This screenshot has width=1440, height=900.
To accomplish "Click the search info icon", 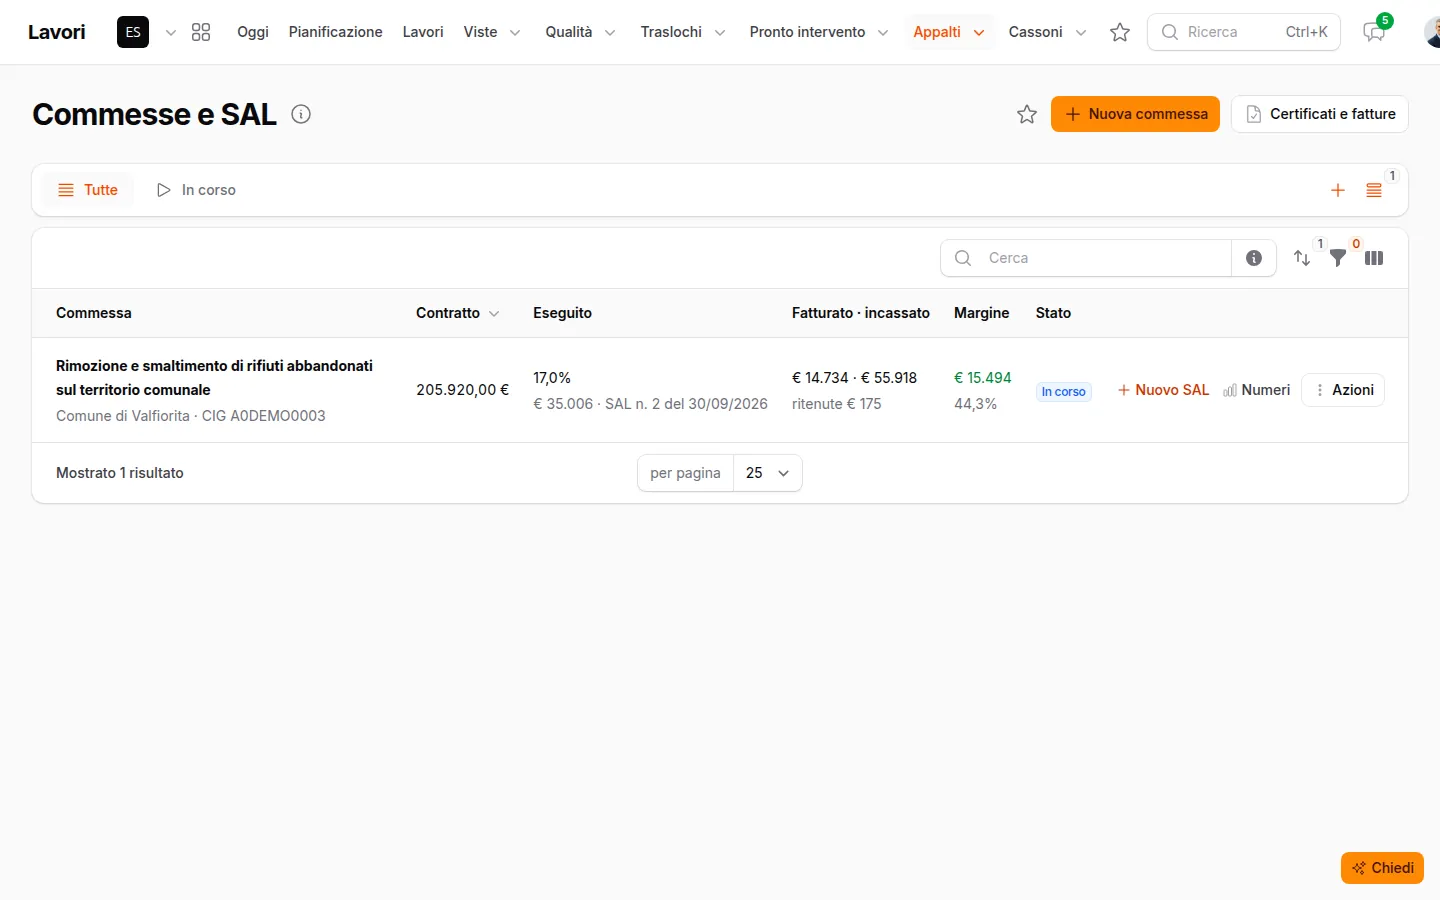I will [x=1254, y=258].
